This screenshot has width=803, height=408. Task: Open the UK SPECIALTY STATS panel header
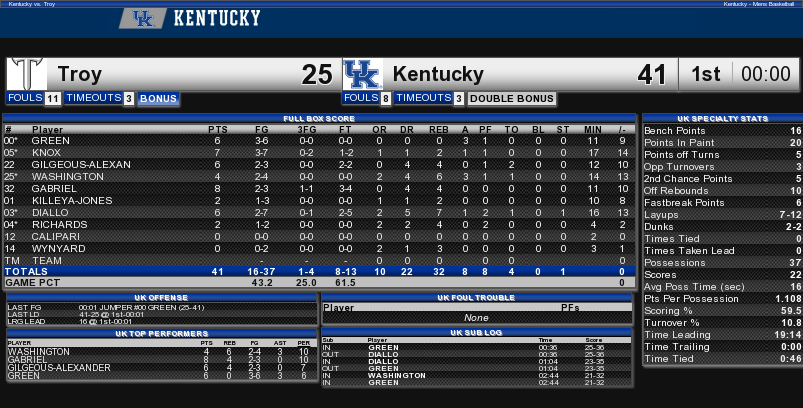[x=722, y=118]
